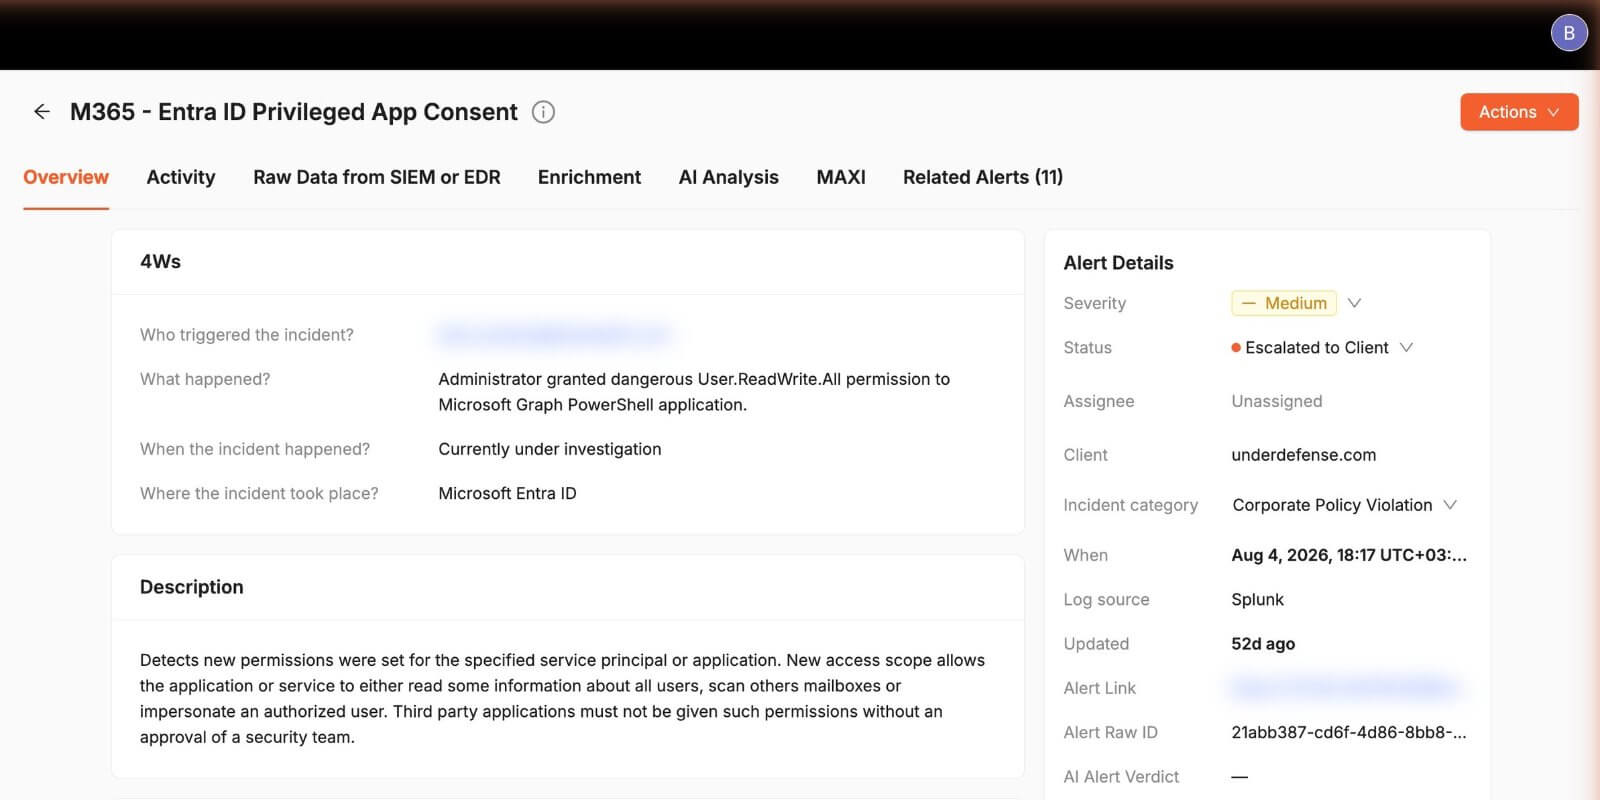This screenshot has width=1600, height=800.
Task: View the AI Analysis tab
Action: pyautogui.click(x=728, y=177)
